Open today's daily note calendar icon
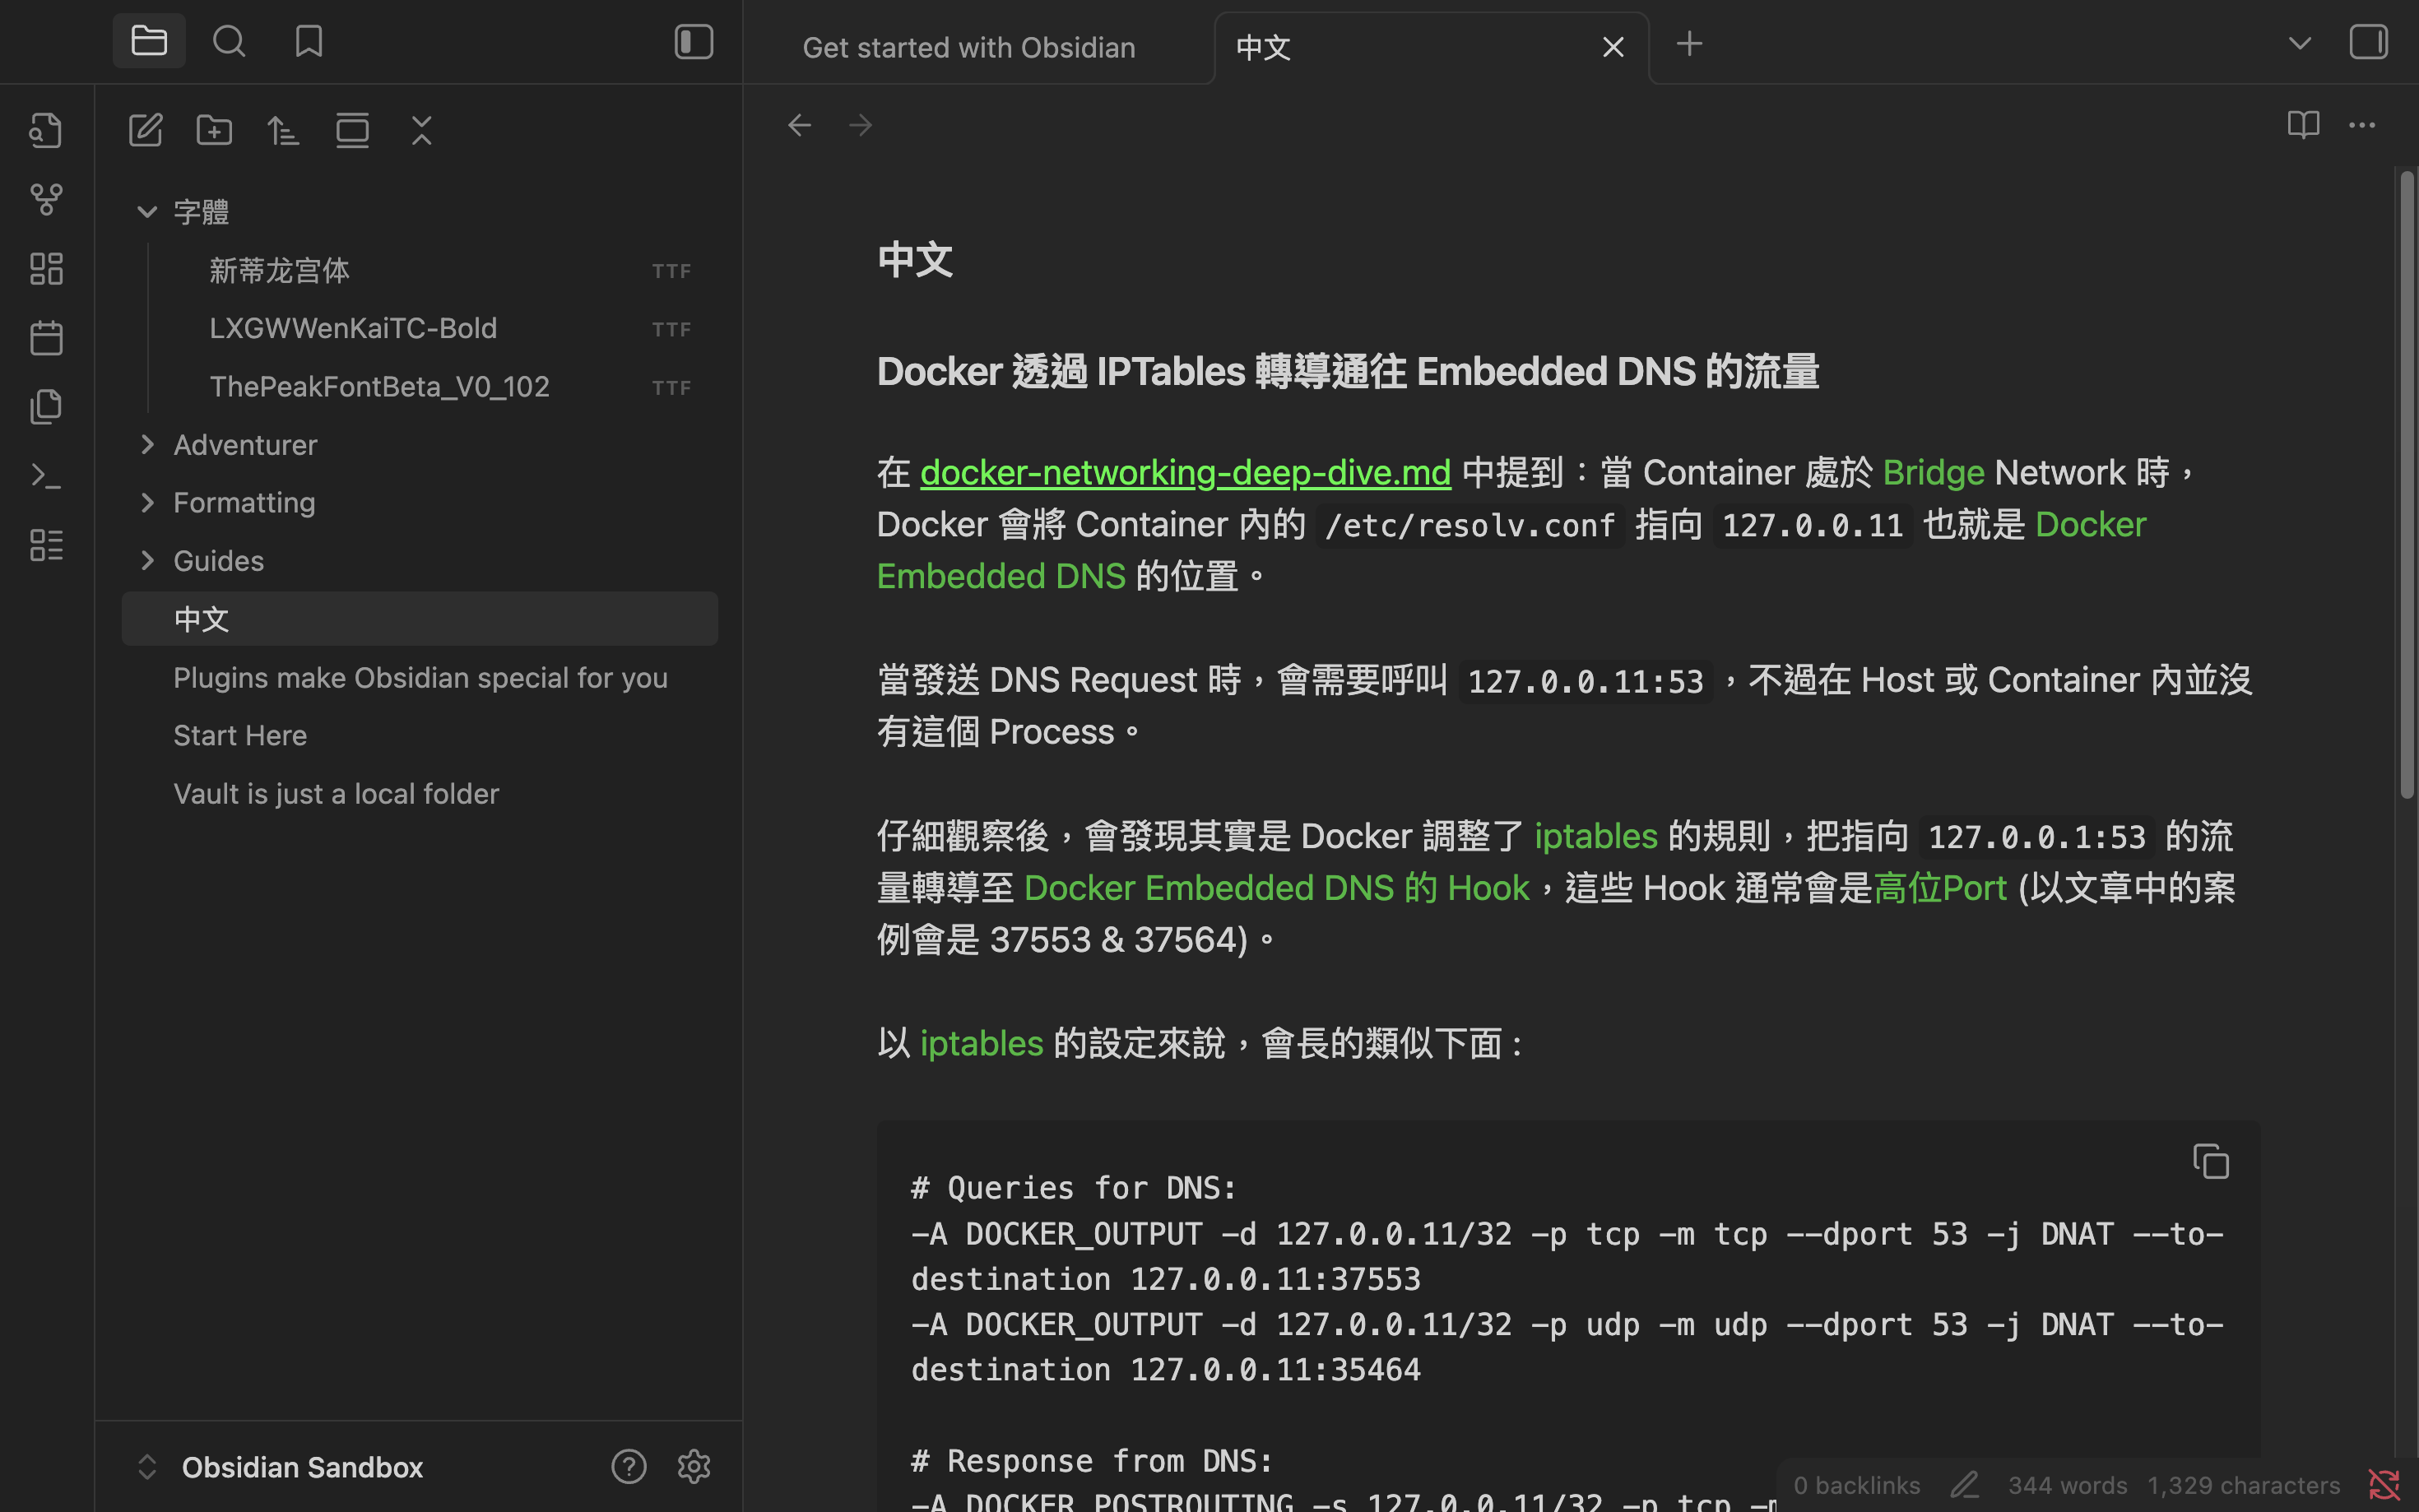The image size is (2419, 1512). click(x=46, y=338)
